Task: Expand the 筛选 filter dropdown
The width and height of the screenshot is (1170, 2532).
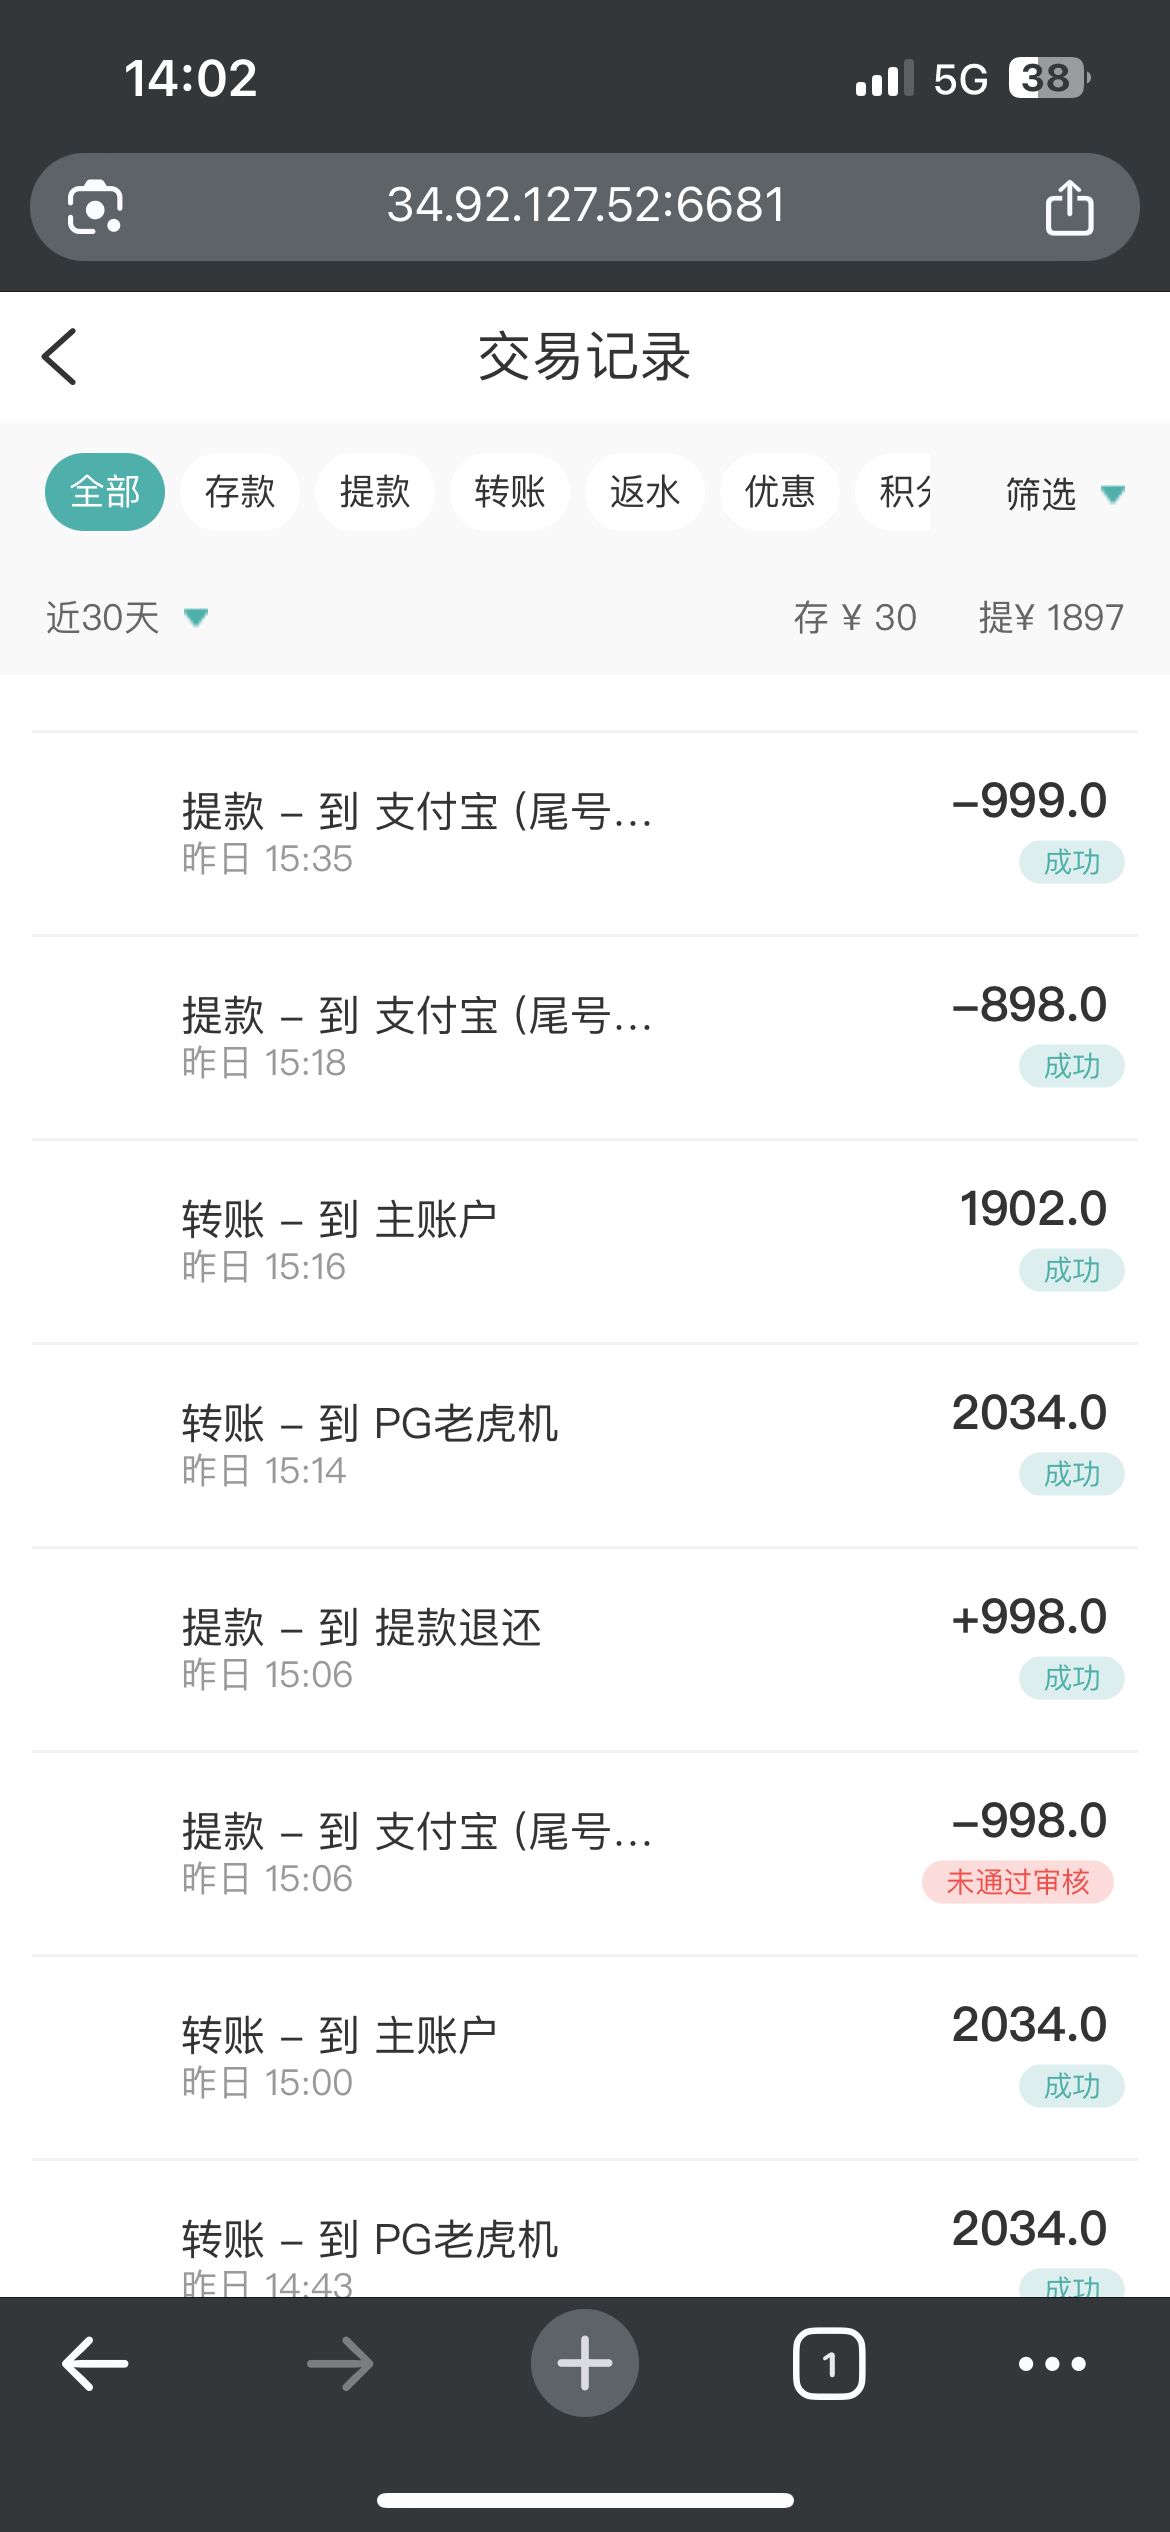Action: click(x=1063, y=494)
